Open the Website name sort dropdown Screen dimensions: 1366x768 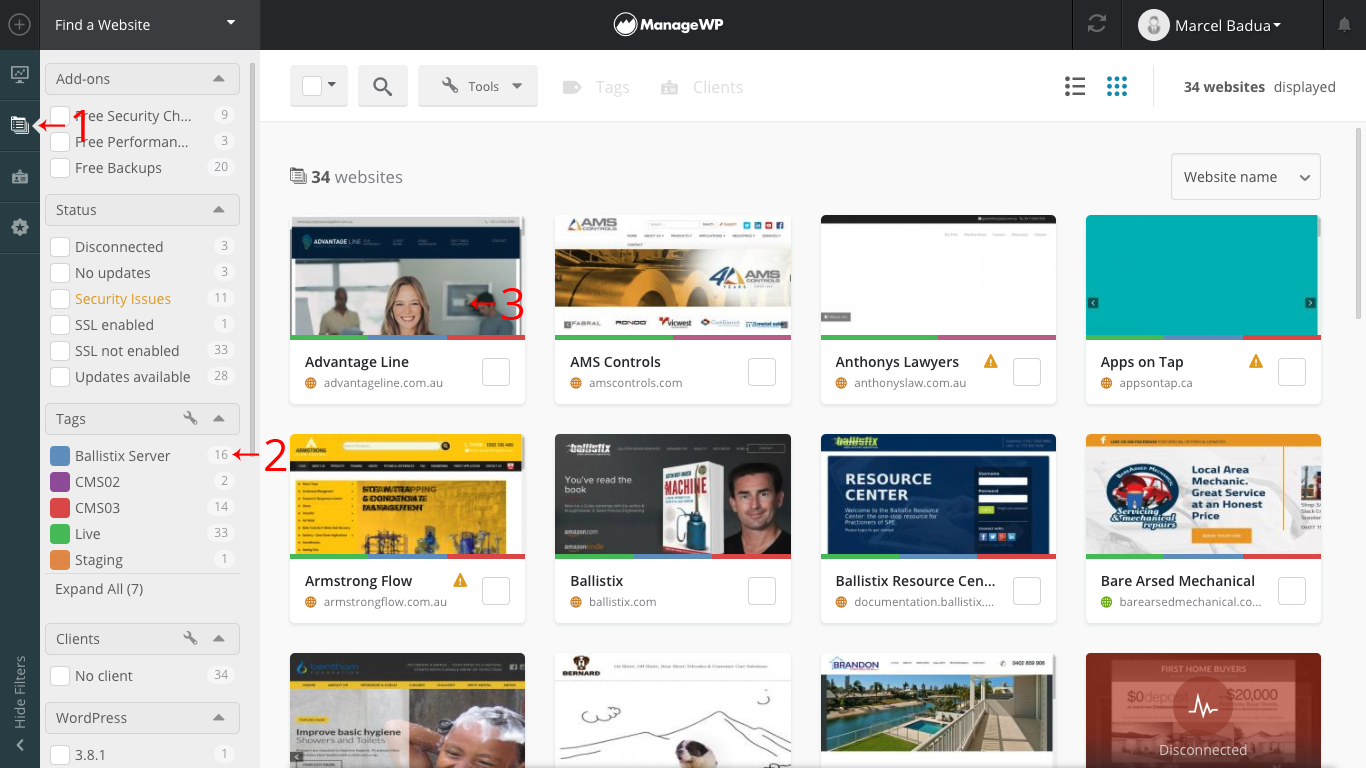pyautogui.click(x=1245, y=177)
